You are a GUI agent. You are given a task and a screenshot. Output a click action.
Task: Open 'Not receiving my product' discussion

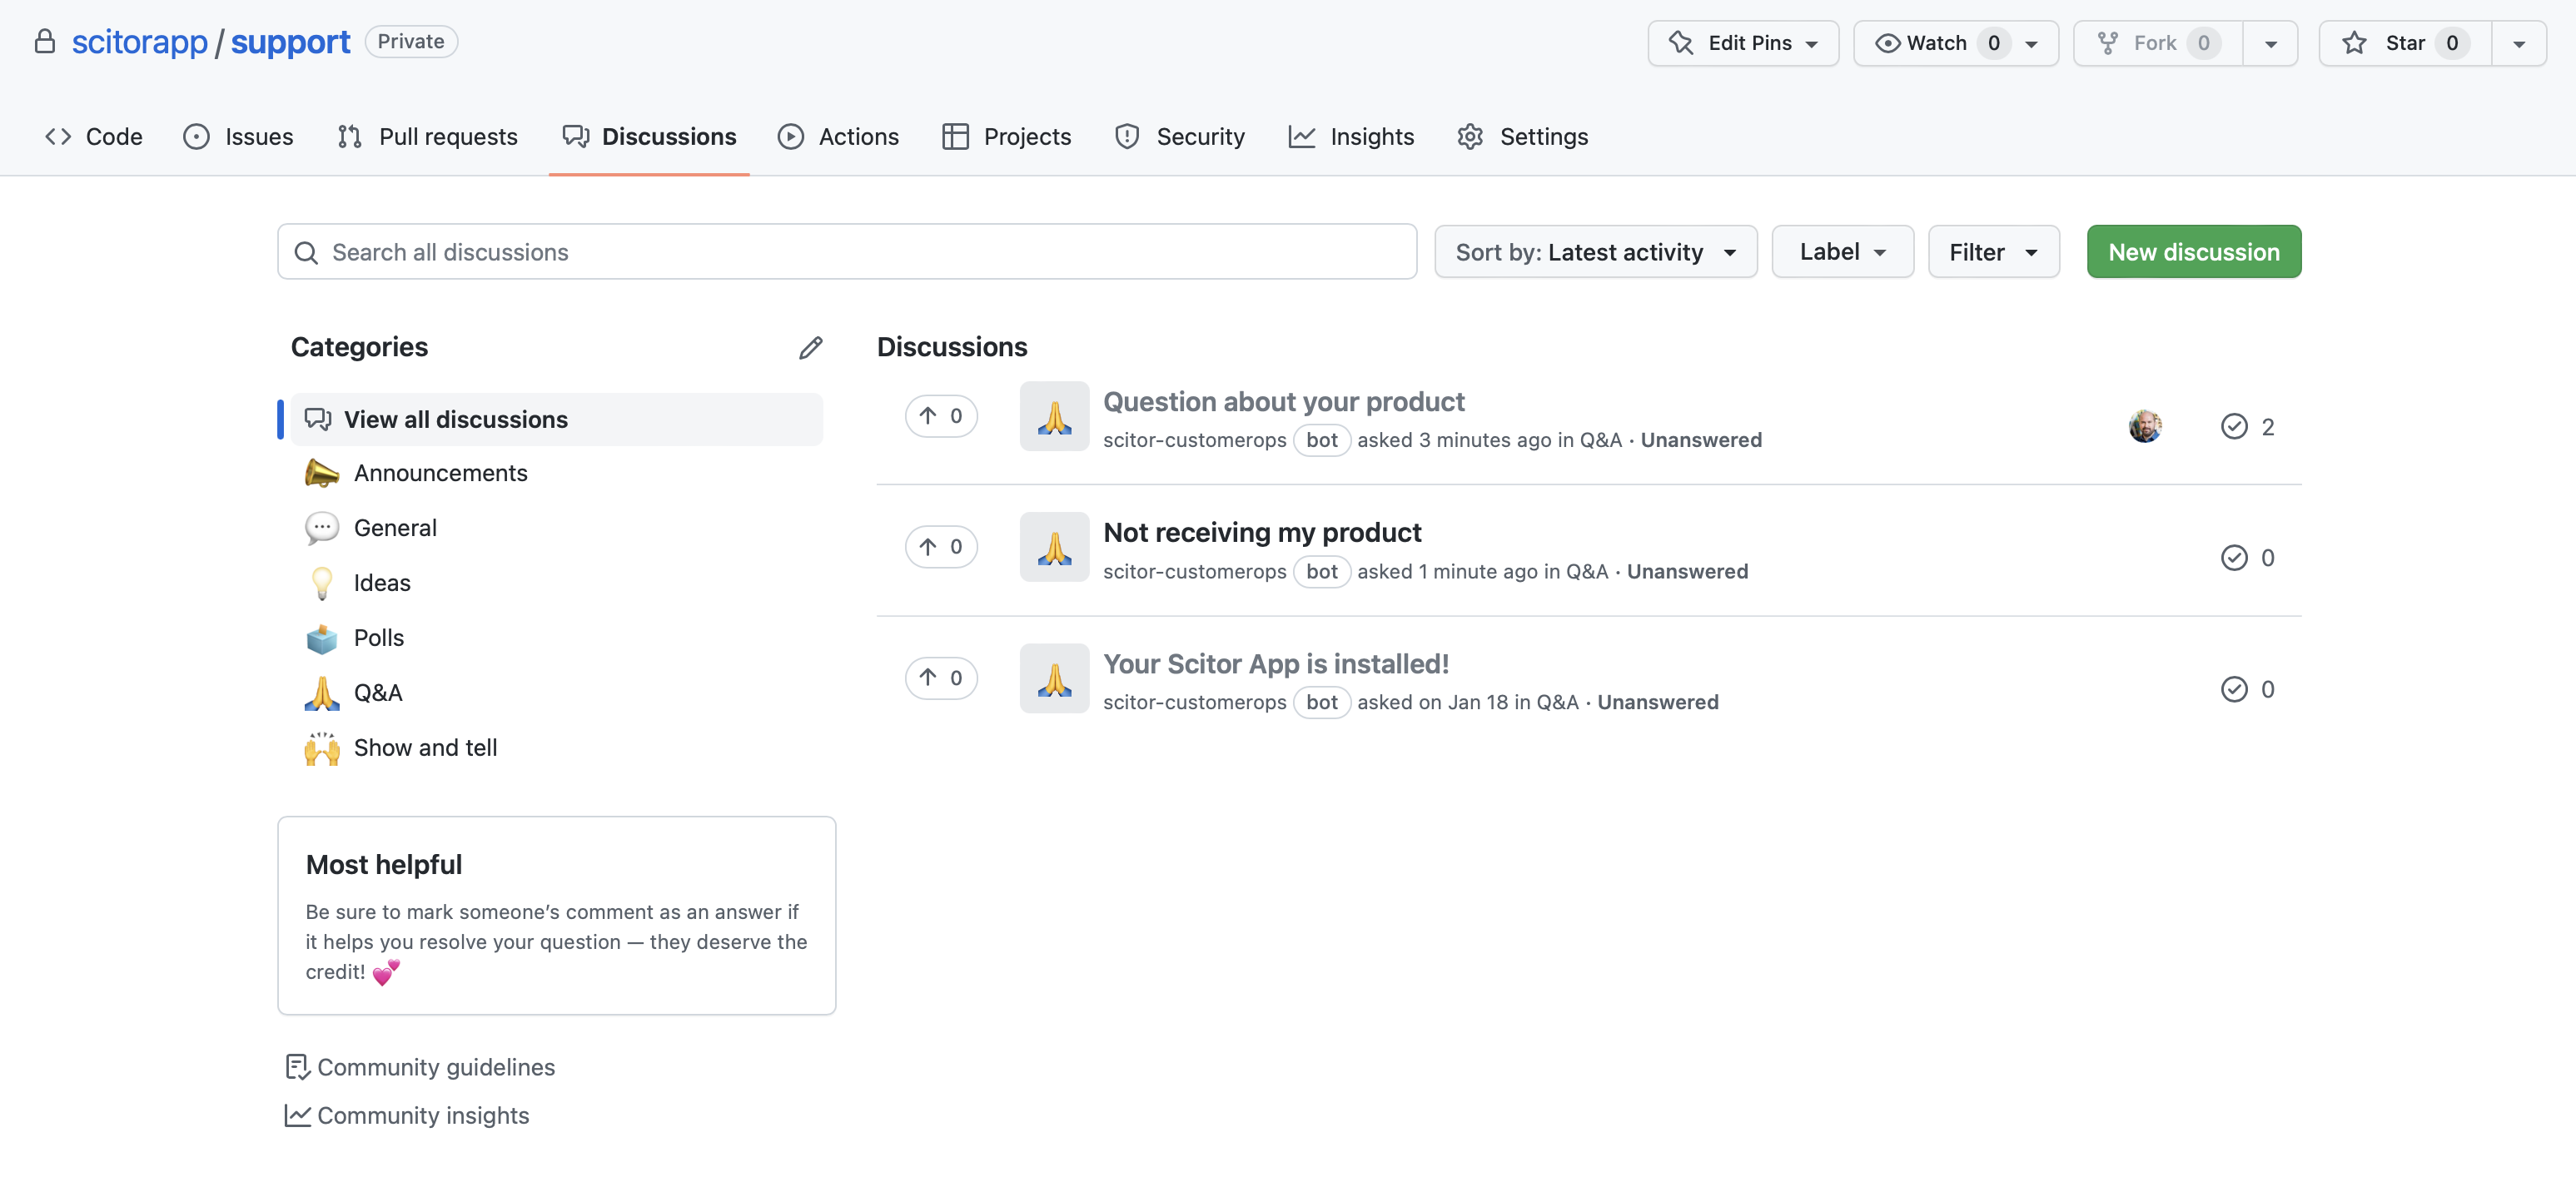click(1262, 532)
